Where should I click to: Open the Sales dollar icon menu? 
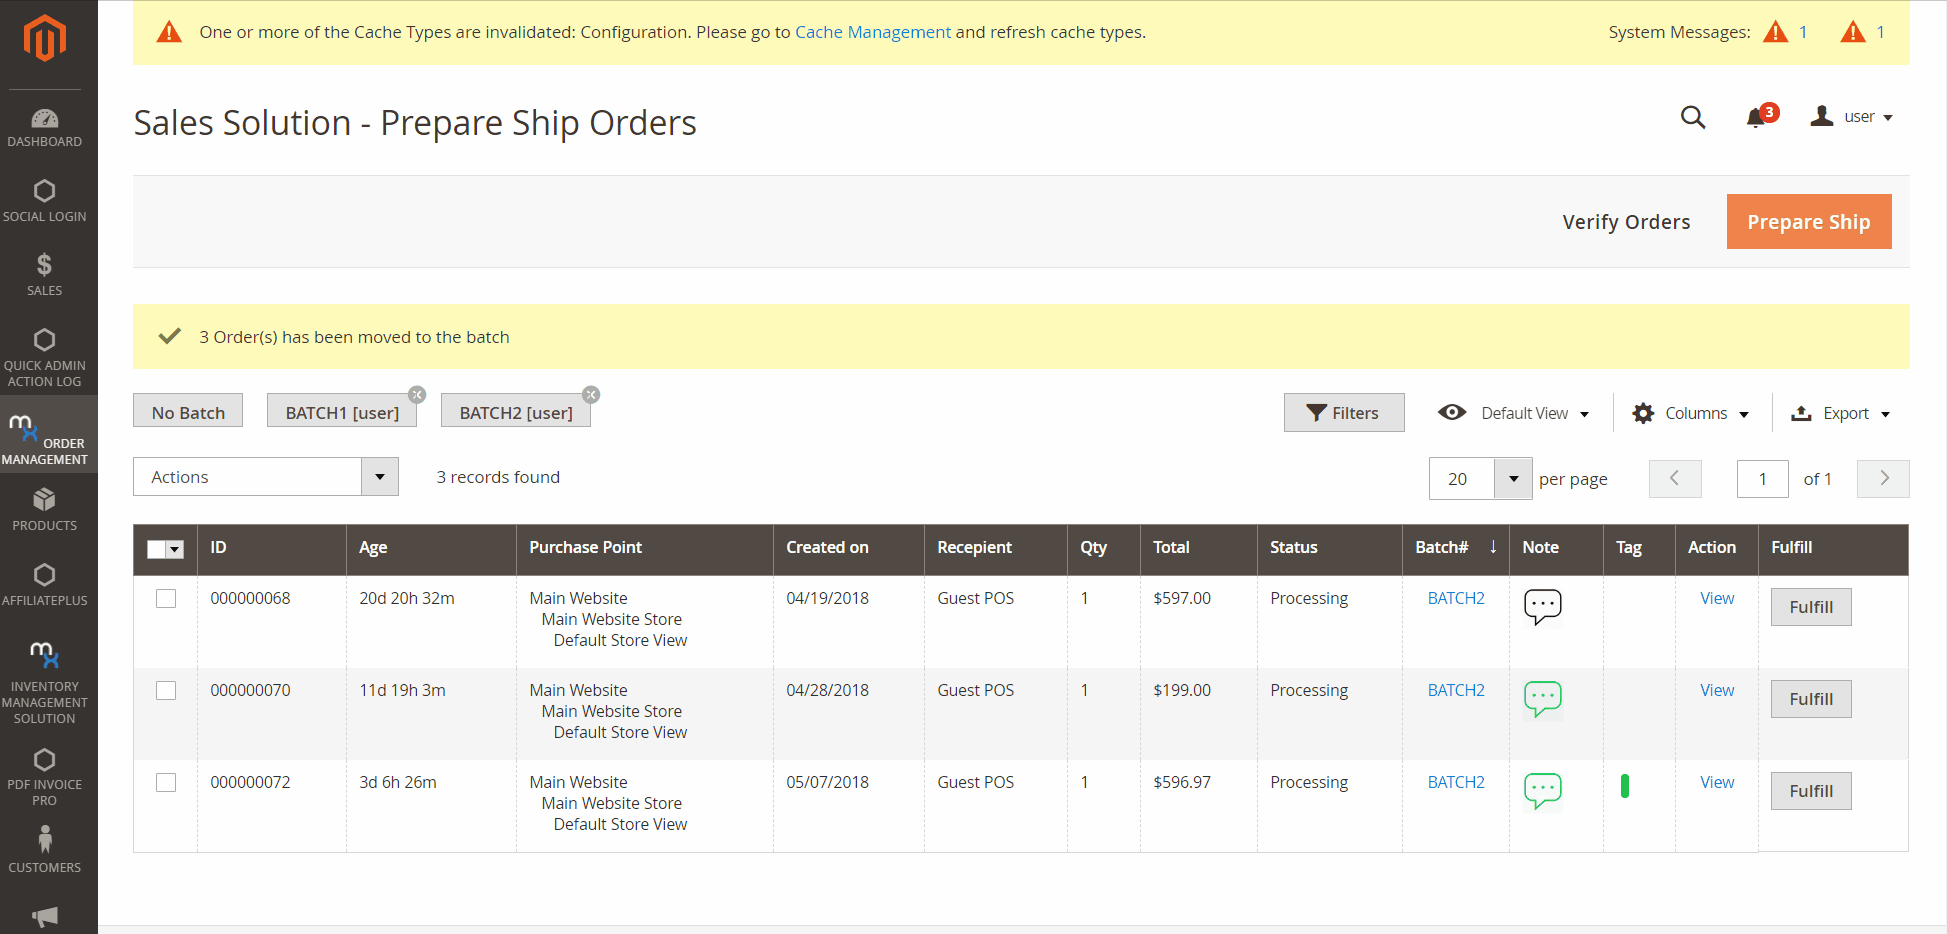(x=45, y=274)
